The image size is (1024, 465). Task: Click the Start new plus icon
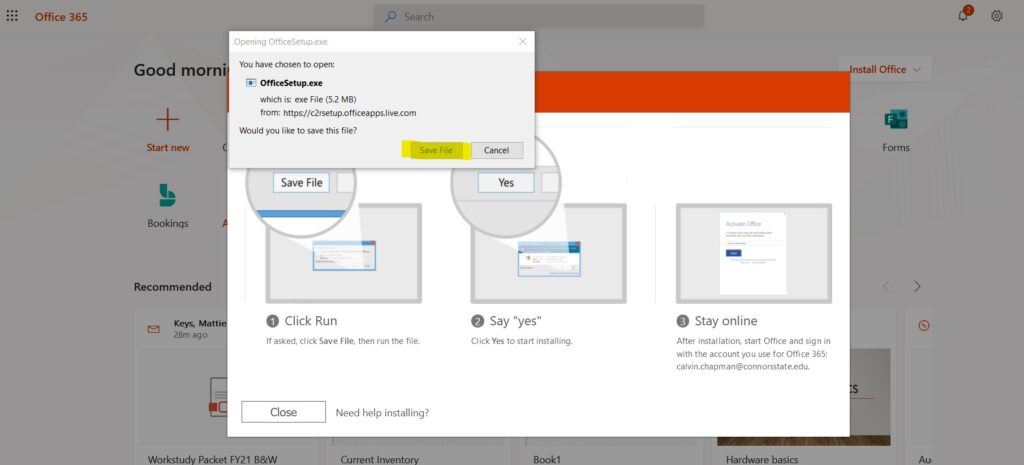168,120
